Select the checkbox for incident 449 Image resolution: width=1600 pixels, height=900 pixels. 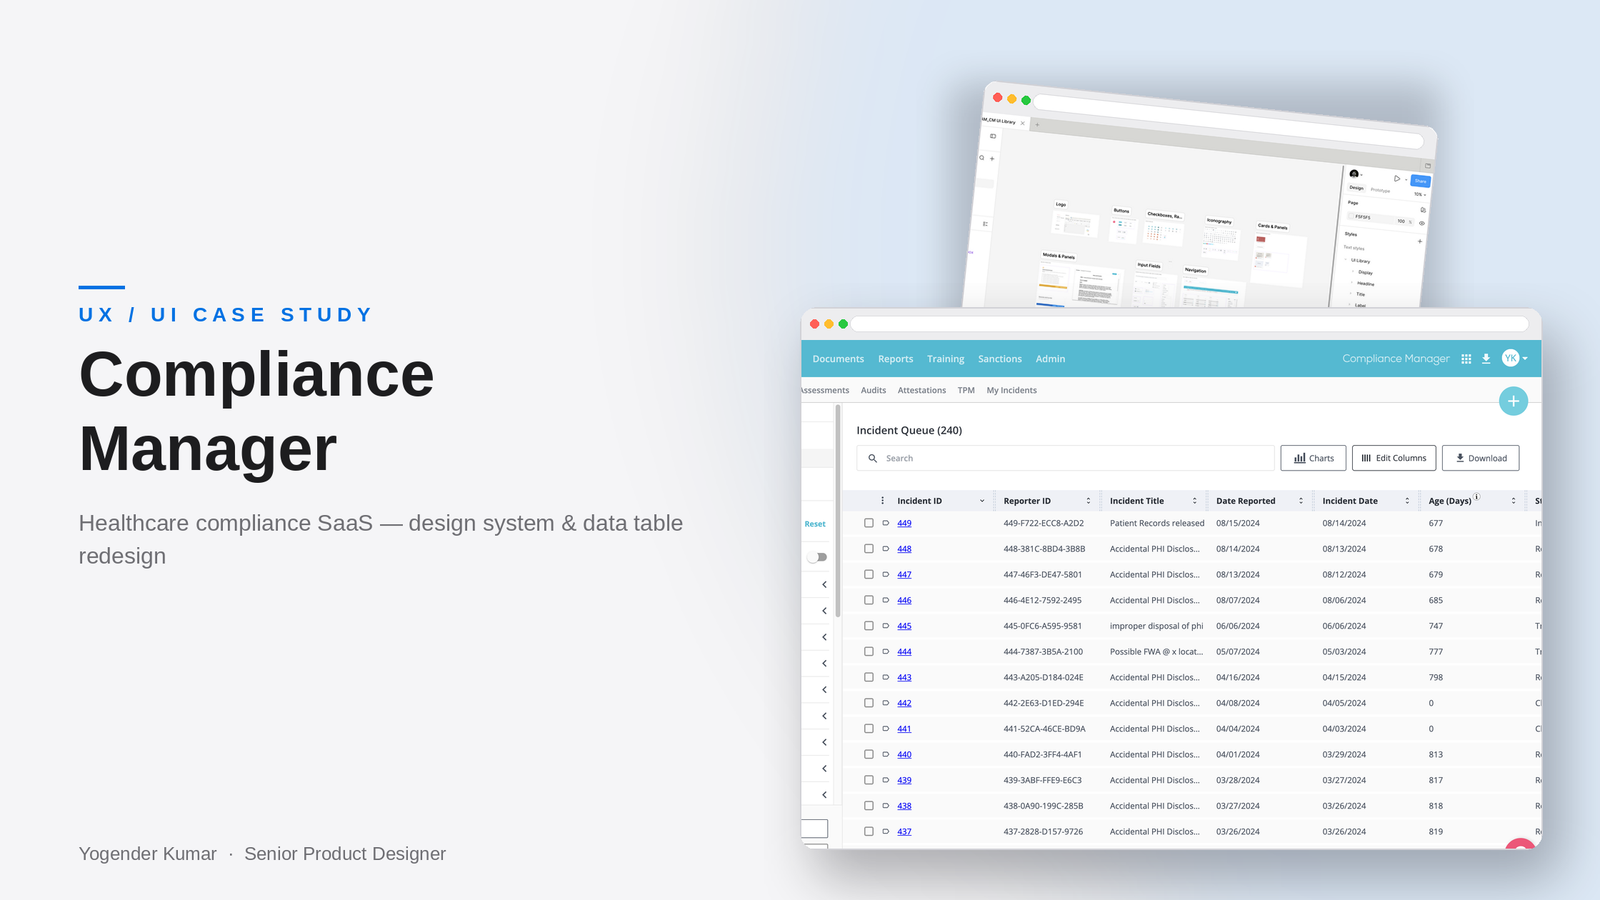pyautogui.click(x=869, y=523)
